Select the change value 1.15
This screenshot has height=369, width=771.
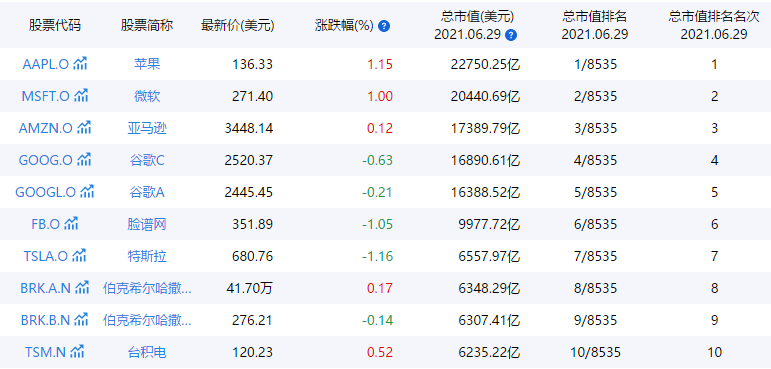click(380, 64)
